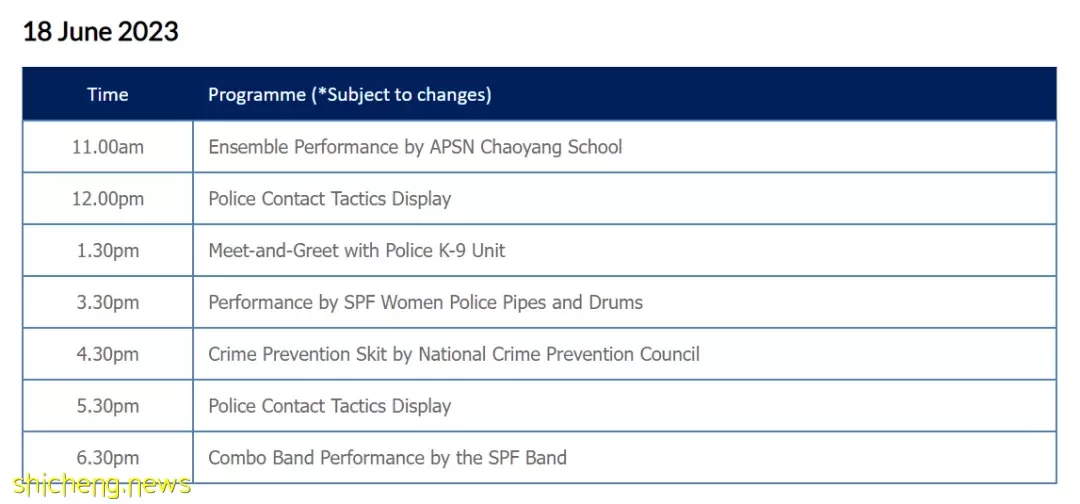This screenshot has height=504, width=1080.
Task: Click the Programme (*Subject to changes) header
Action: (x=350, y=94)
